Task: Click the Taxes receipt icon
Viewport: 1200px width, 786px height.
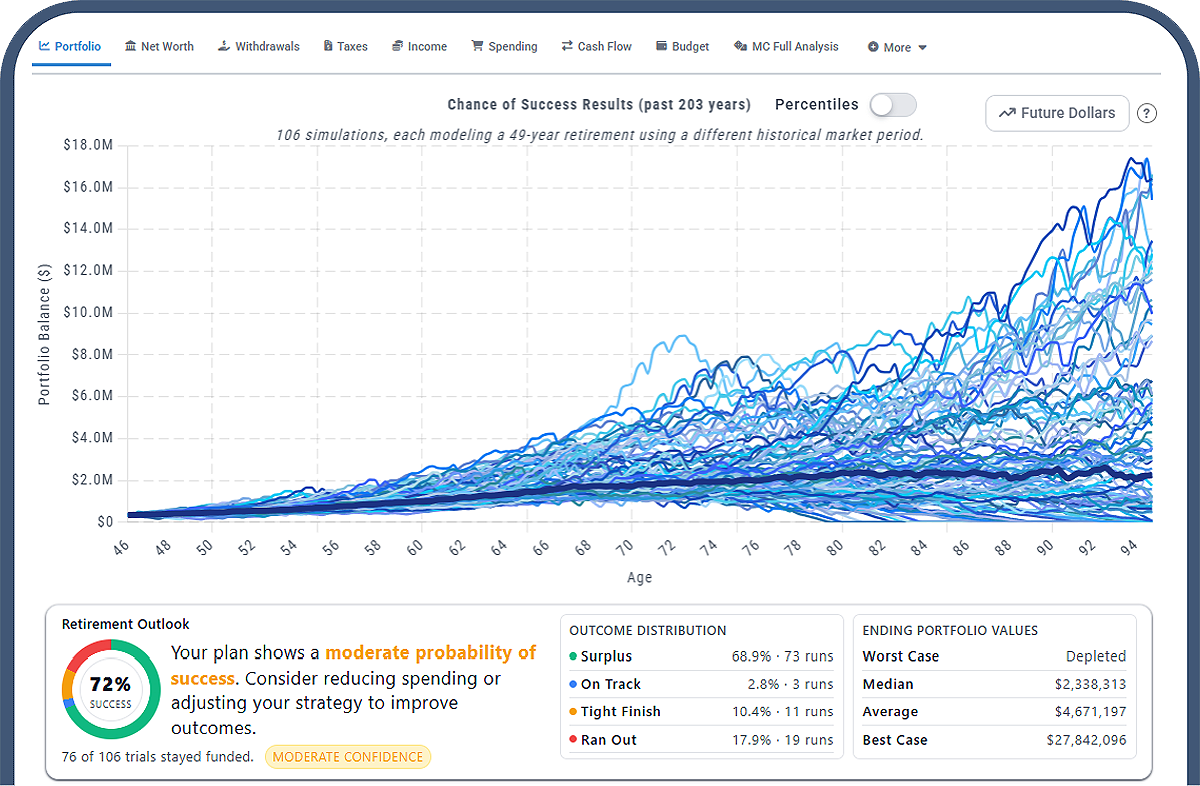Action: pyautogui.click(x=327, y=46)
